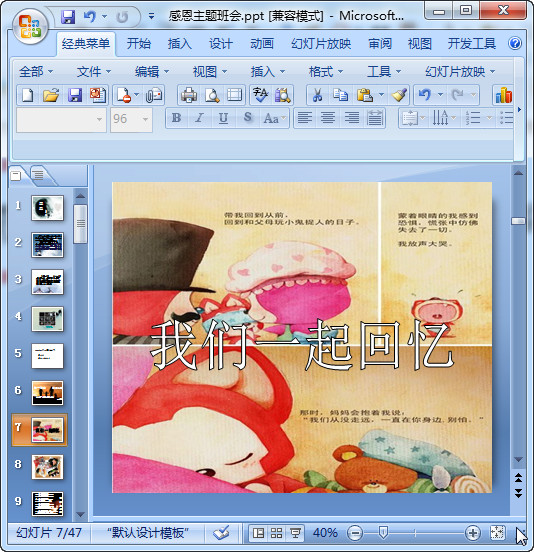This screenshot has width=534, height=552.
Task: Cut selection with scissors icon
Action: point(318,95)
